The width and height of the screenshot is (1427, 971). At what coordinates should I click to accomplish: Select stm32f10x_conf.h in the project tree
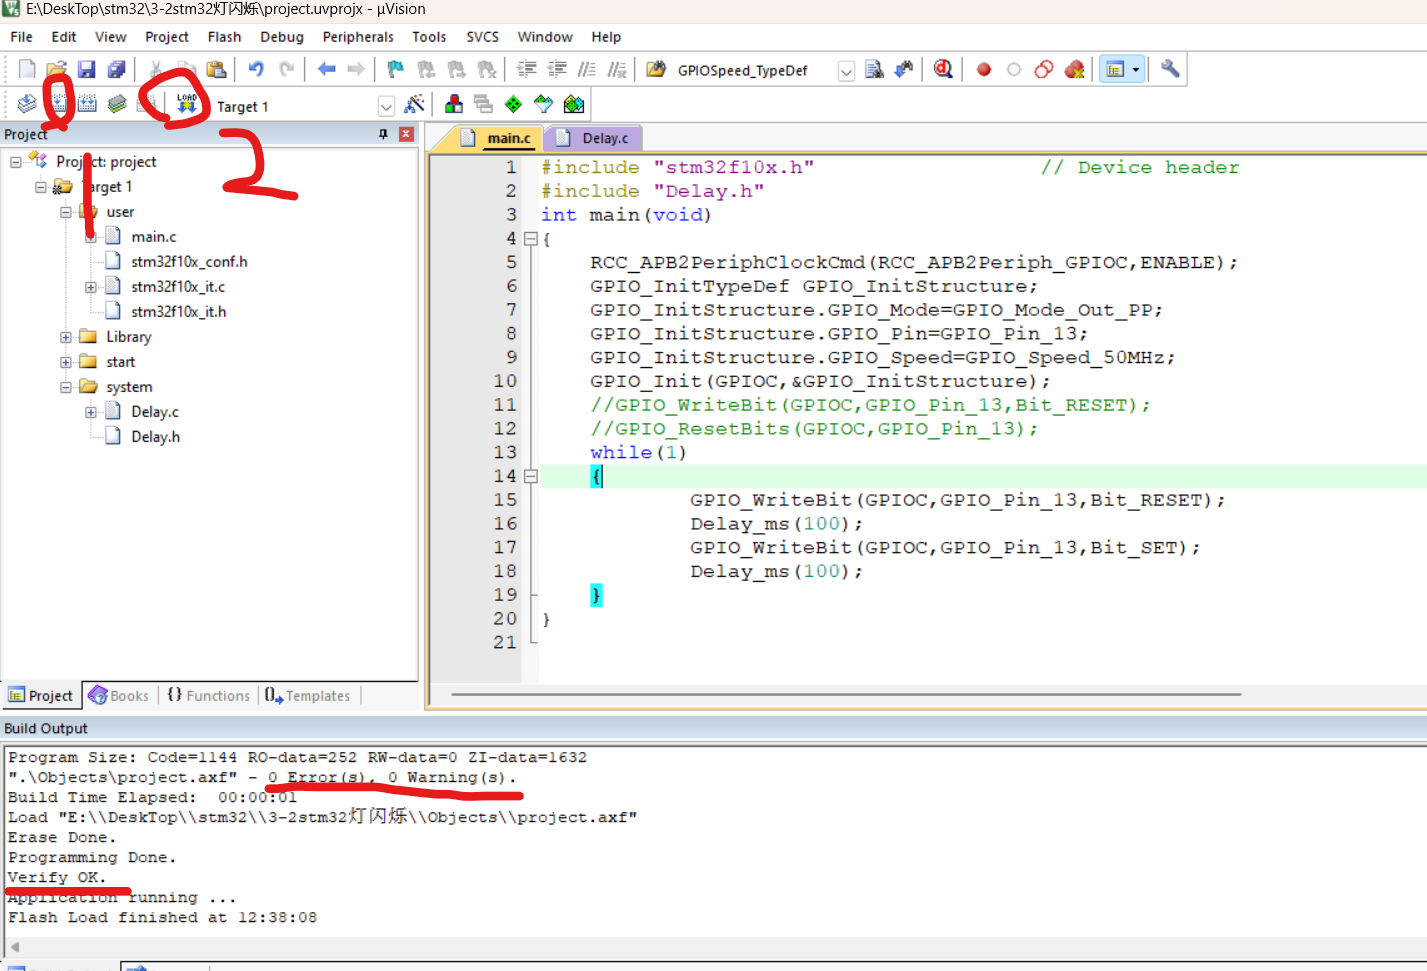click(189, 262)
